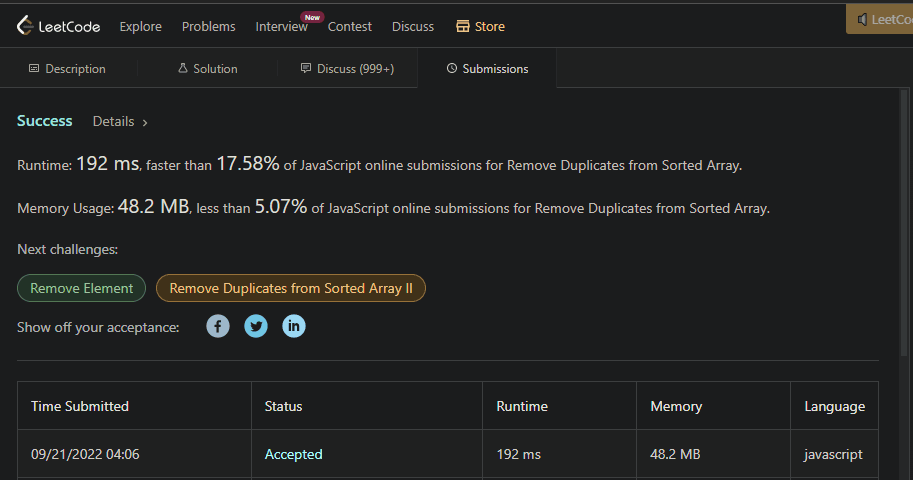Switch to the Solution tab
The image size is (913, 480).
click(x=208, y=69)
